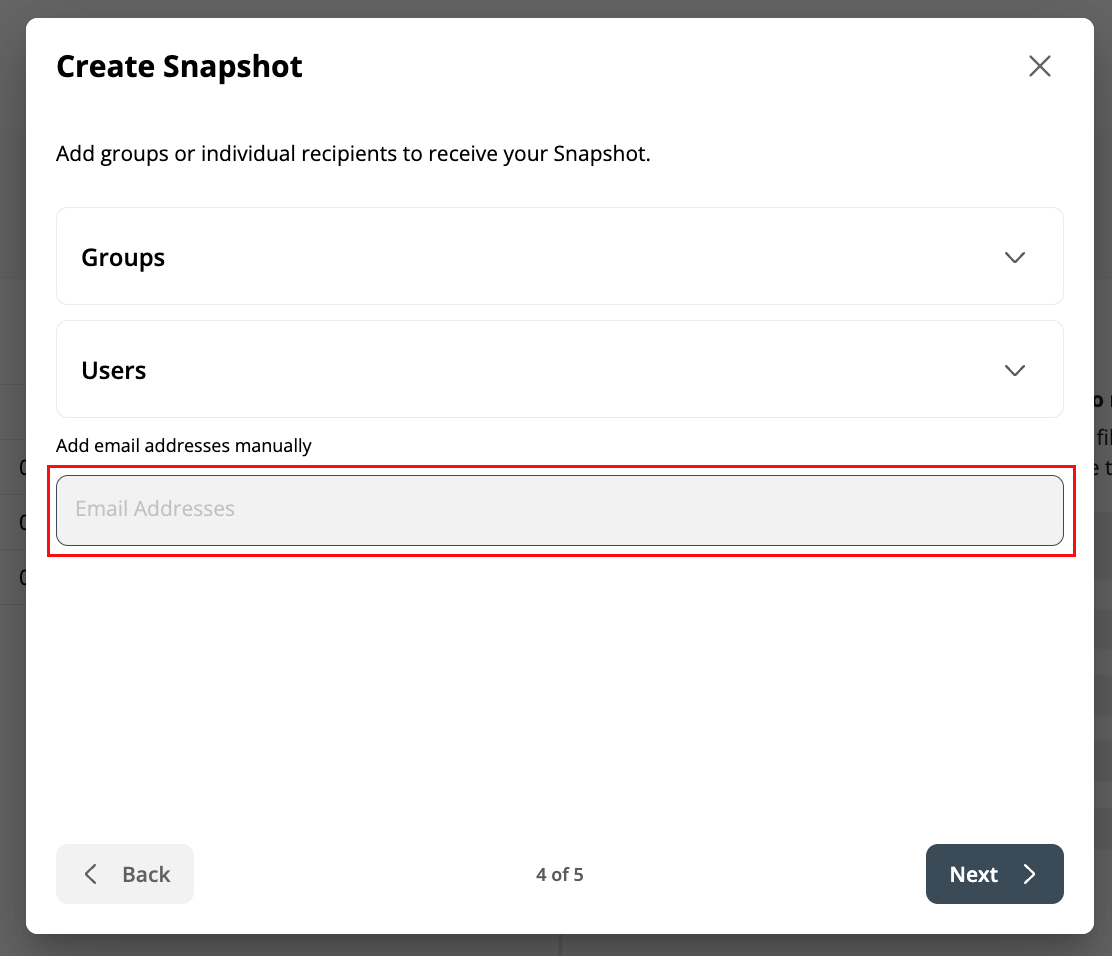Click the Groups heading text

pyautogui.click(x=123, y=257)
